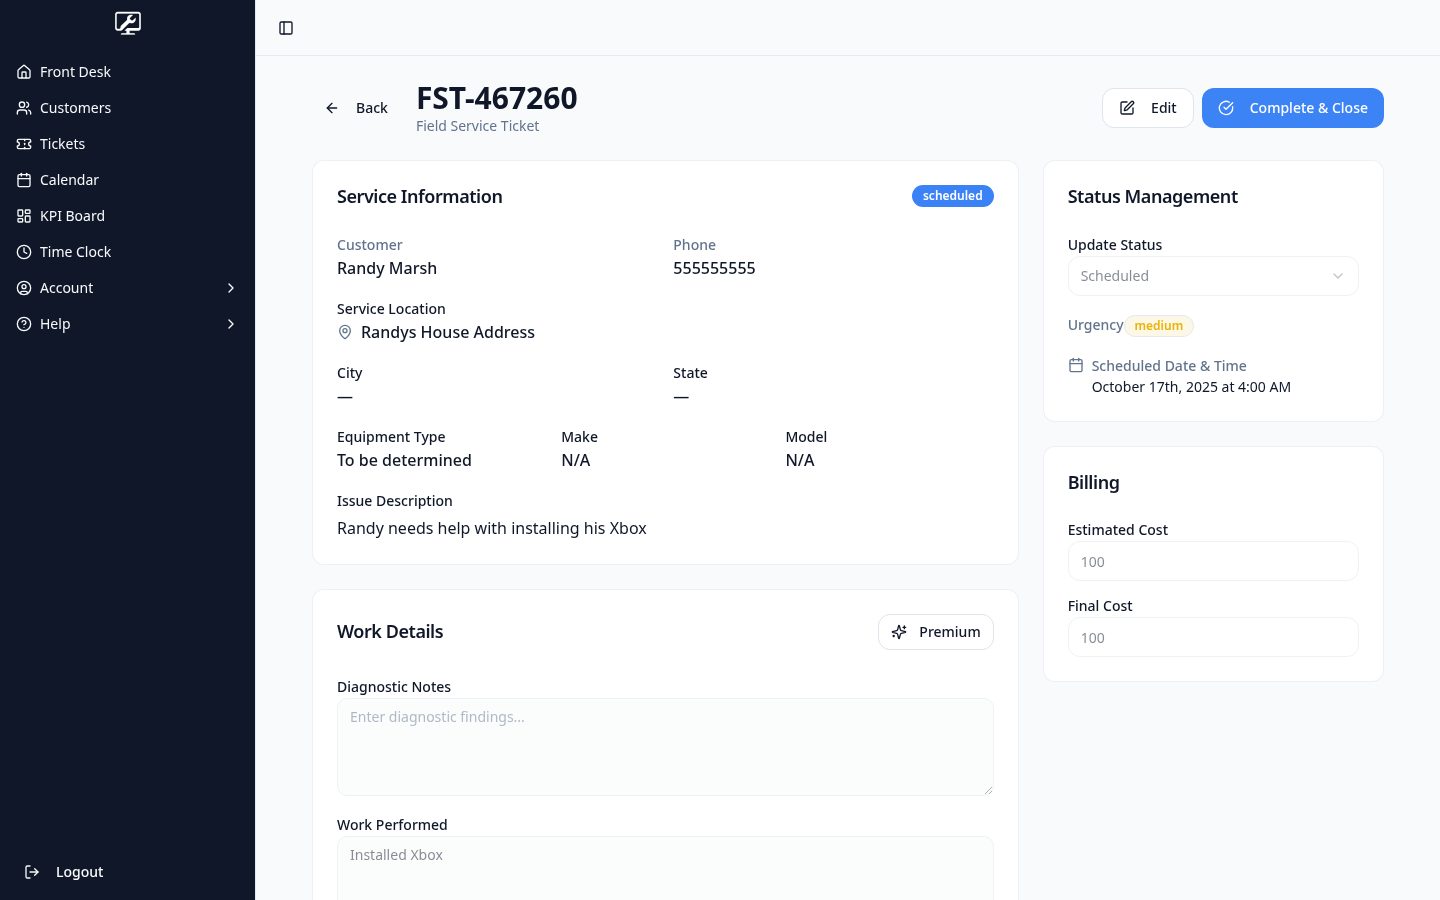Click the Premium button

pyautogui.click(x=935, y=632)
